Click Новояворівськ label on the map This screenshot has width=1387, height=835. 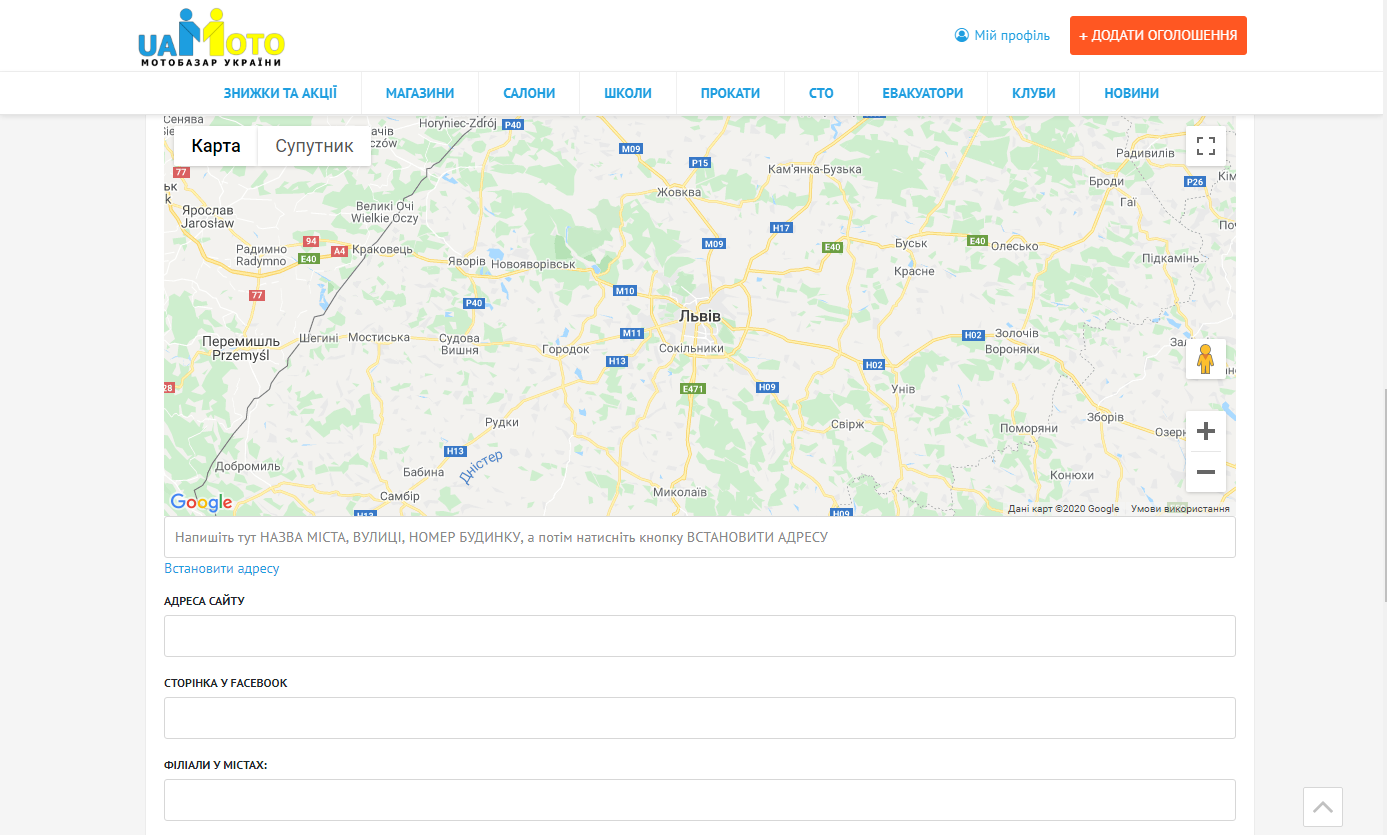tap(535, 264)
